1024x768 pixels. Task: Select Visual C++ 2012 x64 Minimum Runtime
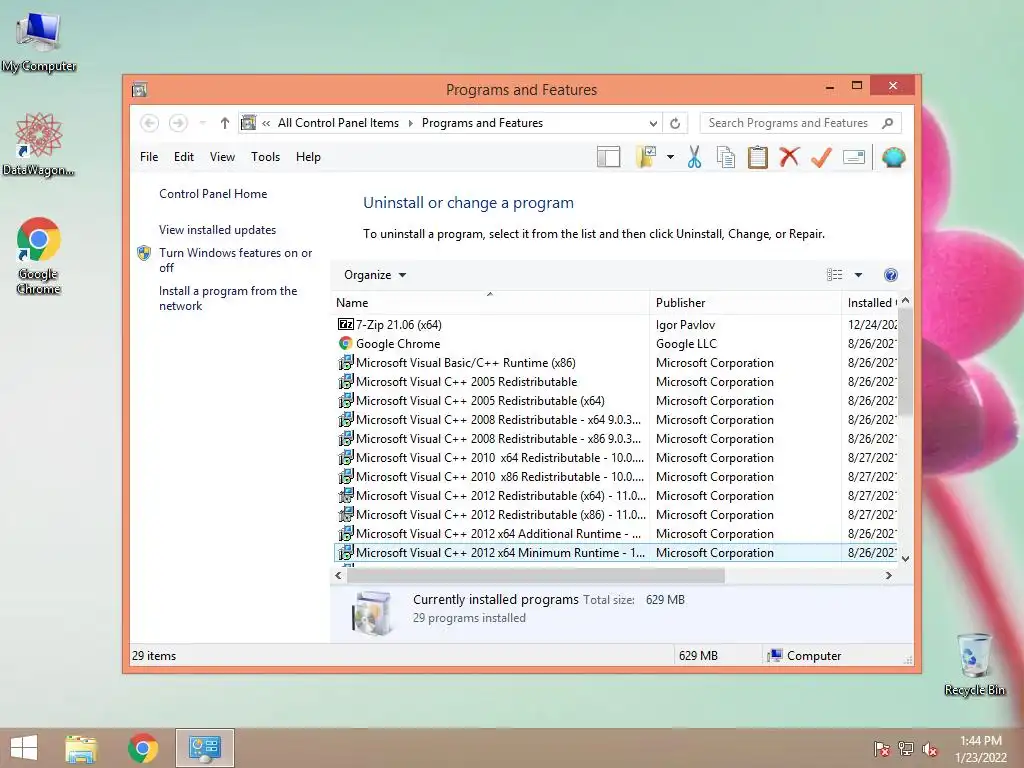tap(616, 552)
